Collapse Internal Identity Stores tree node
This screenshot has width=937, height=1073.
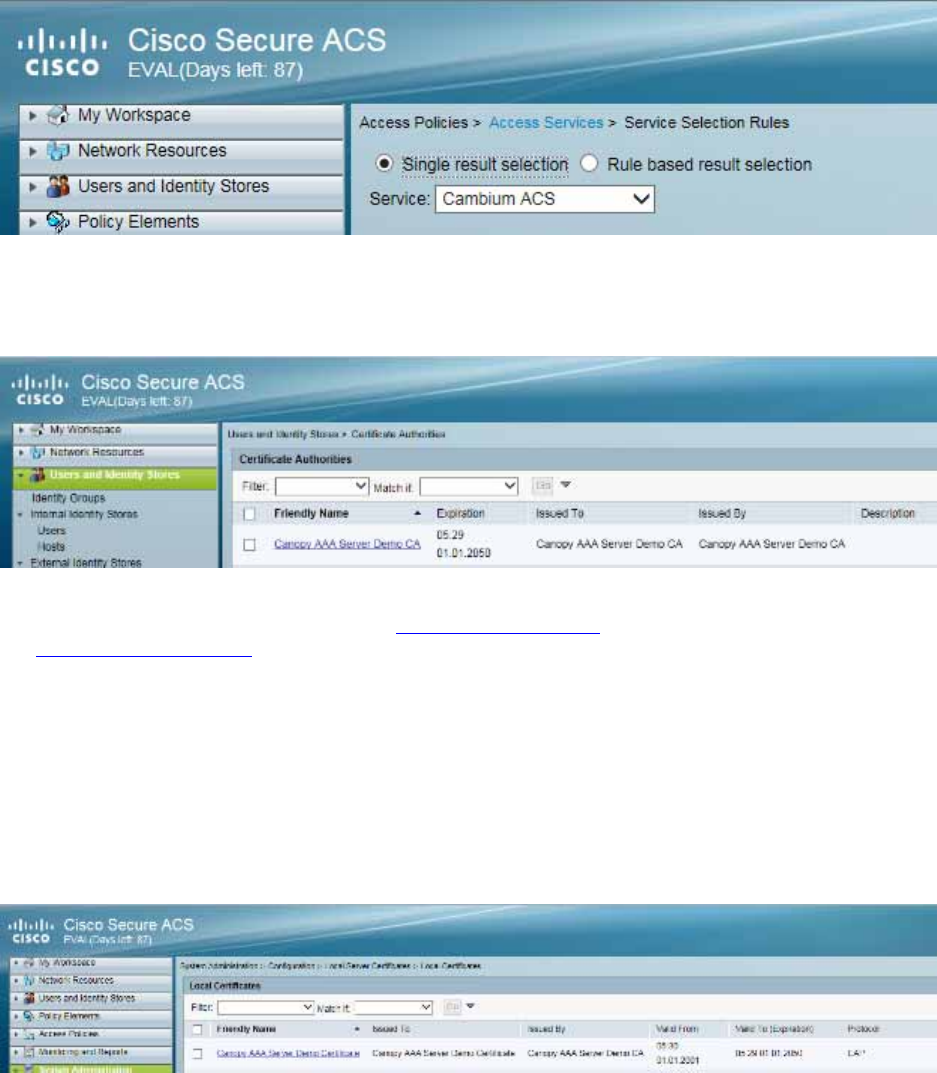(x=20, y=515)
